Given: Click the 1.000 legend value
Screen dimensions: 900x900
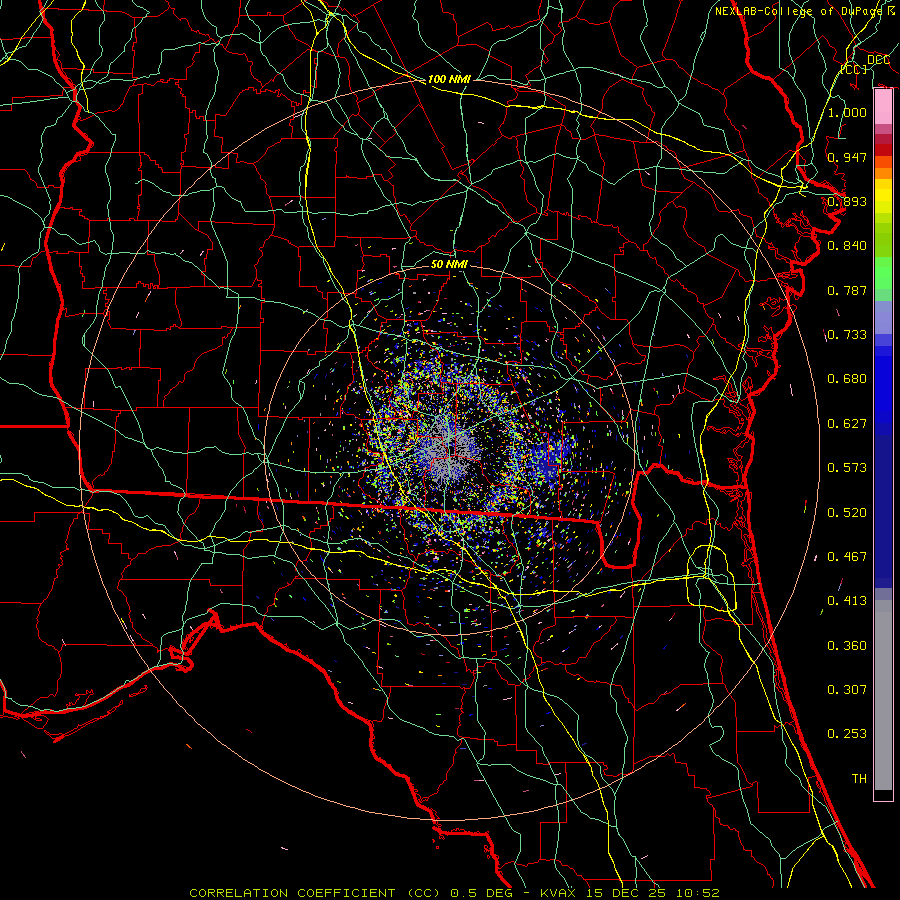Looking at the screenshot, I should (x=847, y=112).
